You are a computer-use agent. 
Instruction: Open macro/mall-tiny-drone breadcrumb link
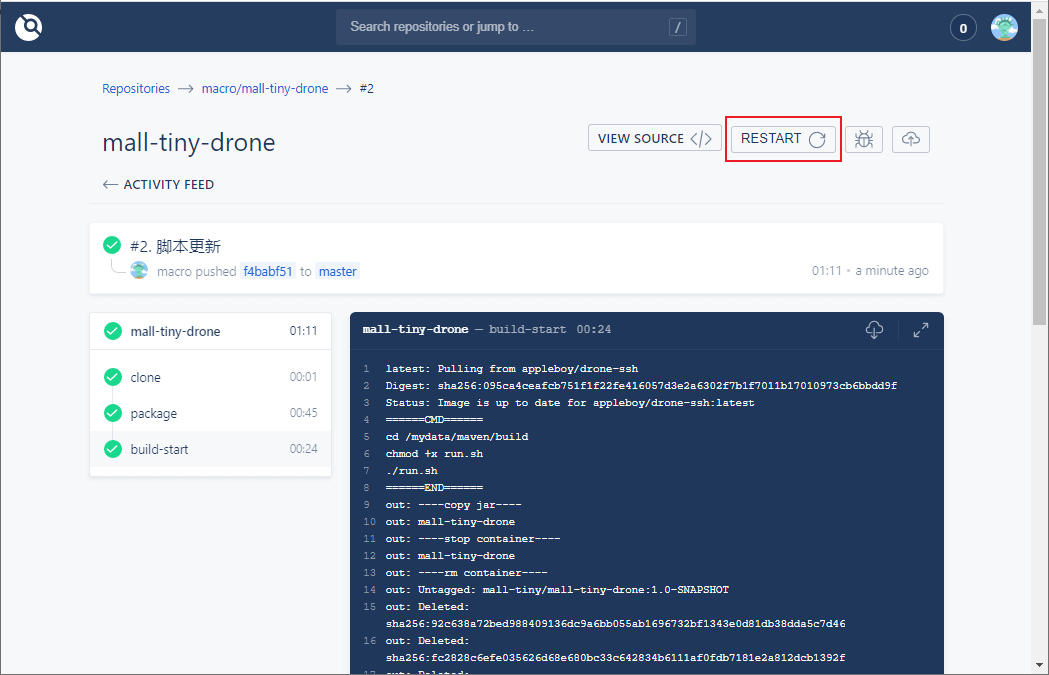(x=265, y=88)
